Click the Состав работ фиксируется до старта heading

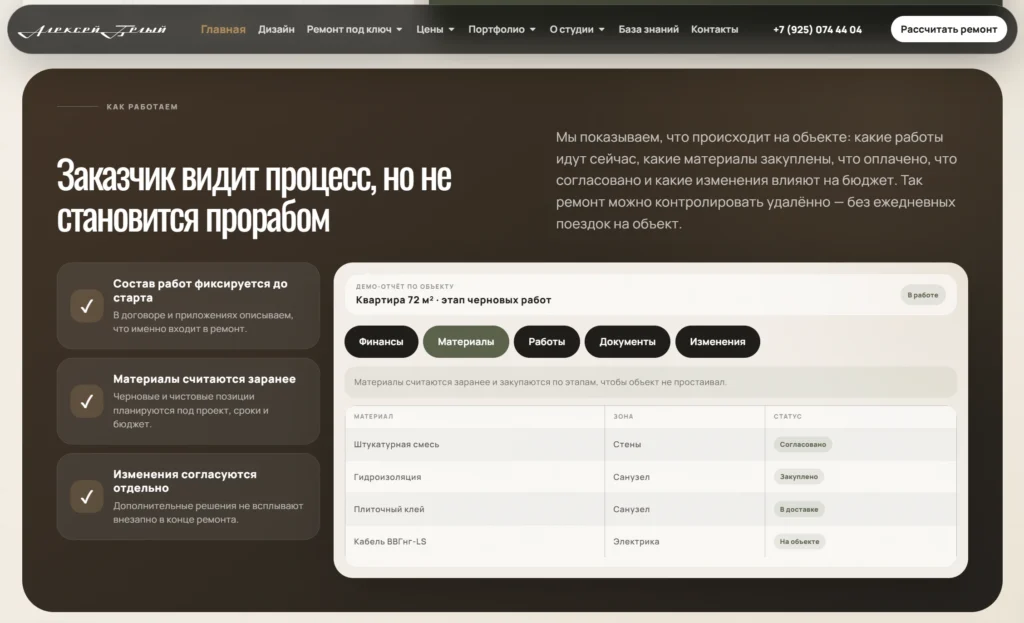pos(200,291)
